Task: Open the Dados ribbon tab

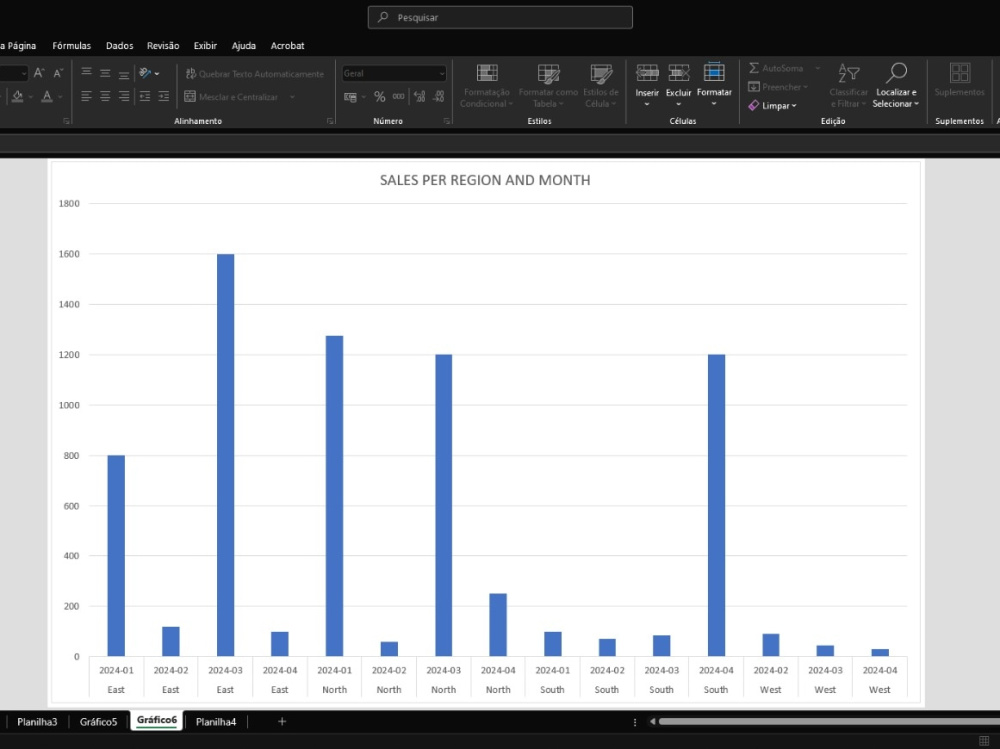Action: [119, 46]
